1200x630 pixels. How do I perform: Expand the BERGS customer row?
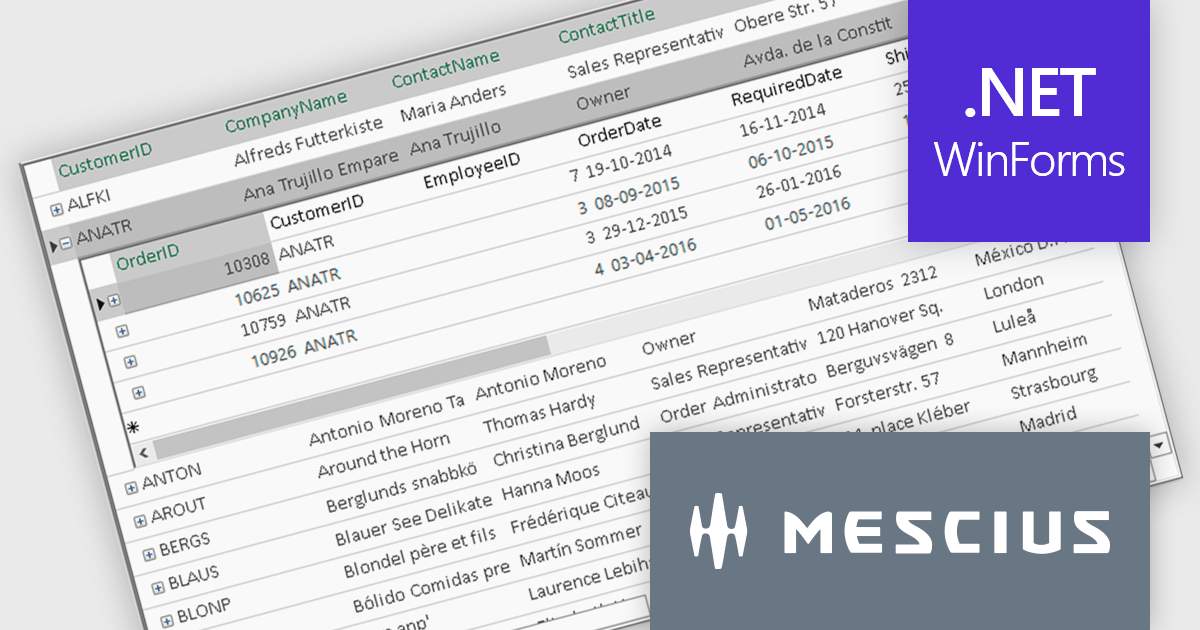(x=148, y=553)
